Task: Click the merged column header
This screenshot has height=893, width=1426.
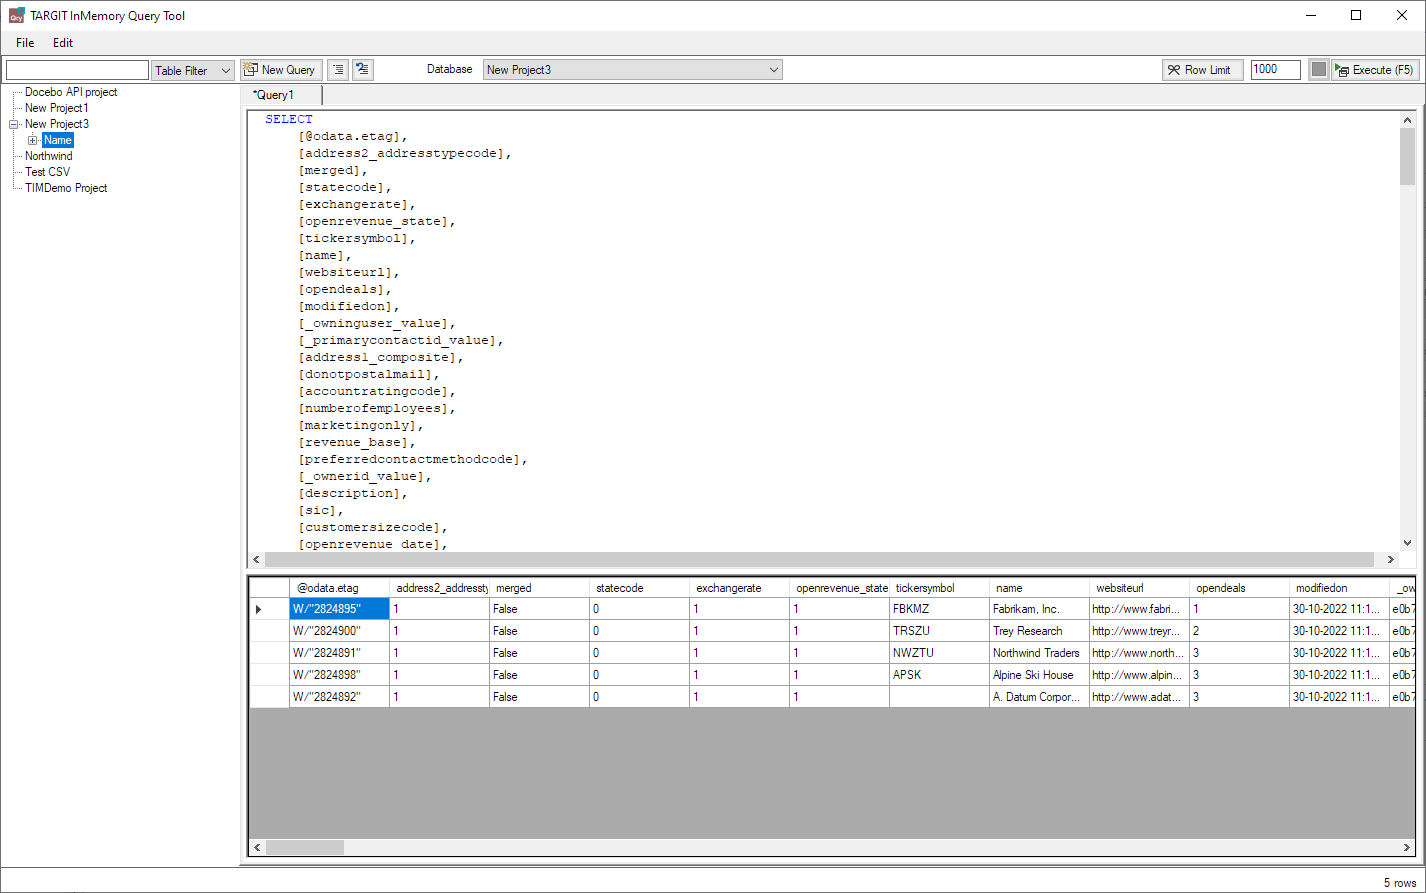Action: click(539, 588)
